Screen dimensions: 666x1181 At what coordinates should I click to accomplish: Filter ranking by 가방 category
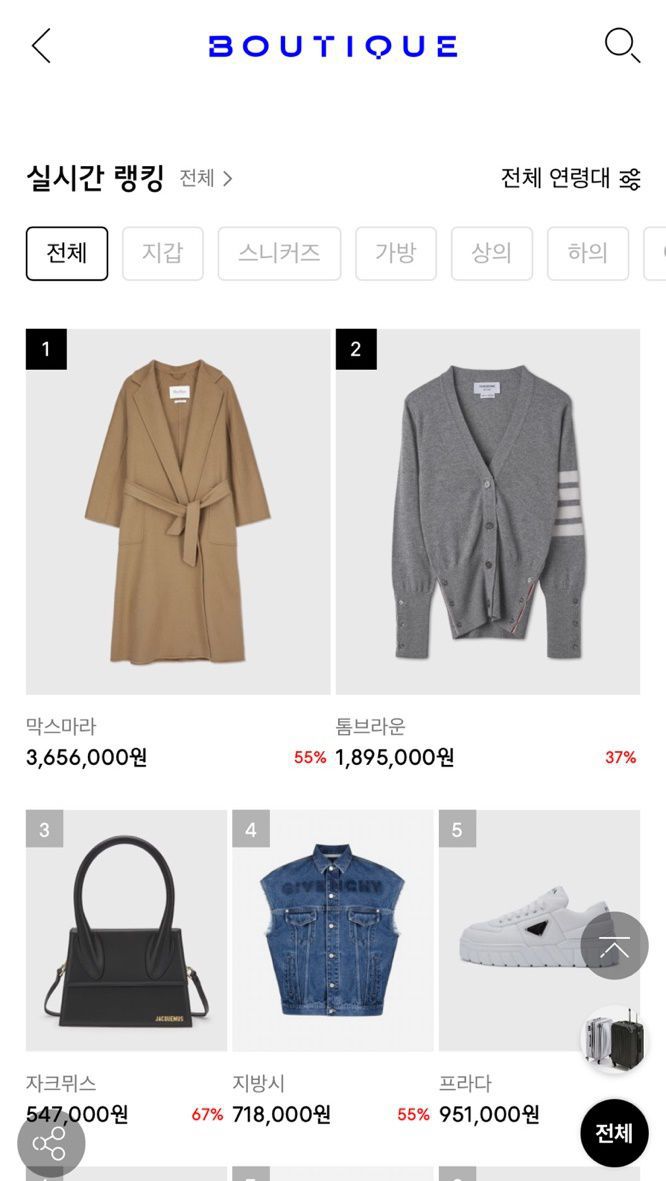tap(396, 253)
